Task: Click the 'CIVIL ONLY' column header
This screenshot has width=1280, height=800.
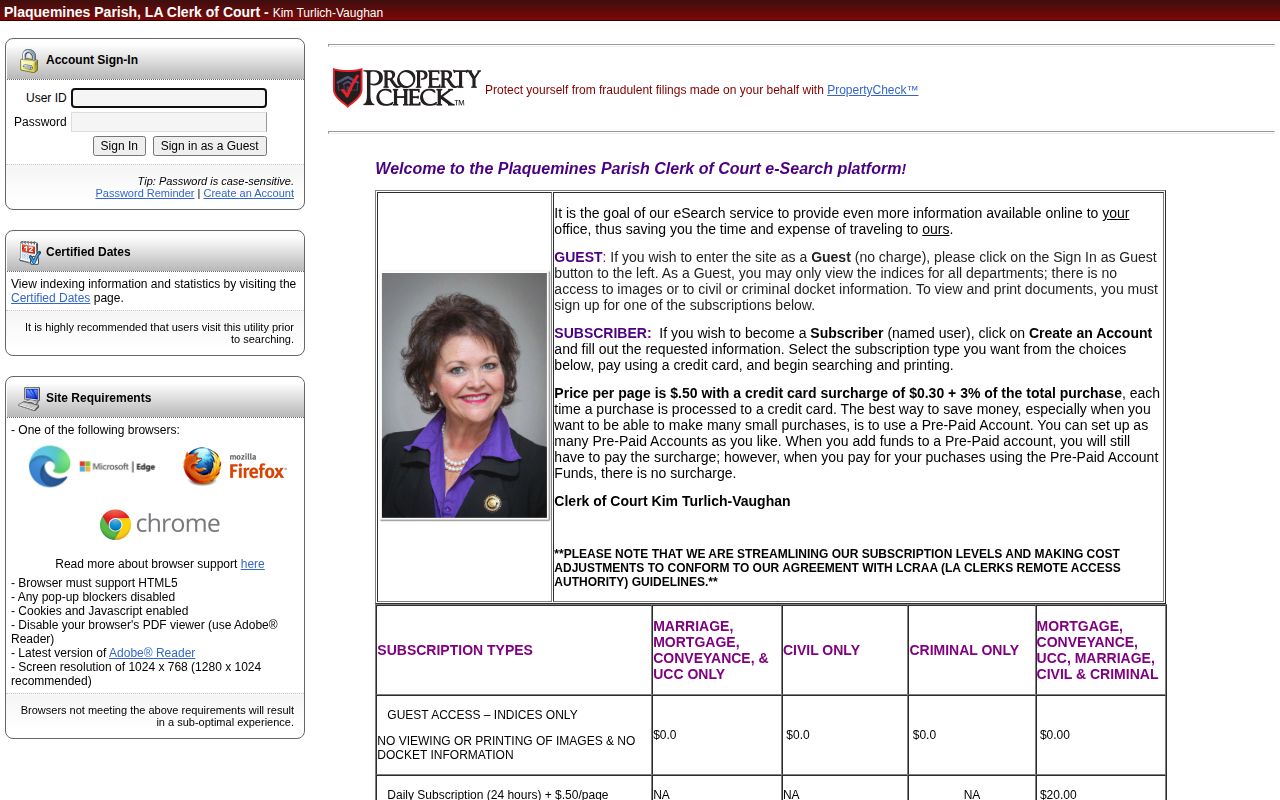Action: [821, 650]
